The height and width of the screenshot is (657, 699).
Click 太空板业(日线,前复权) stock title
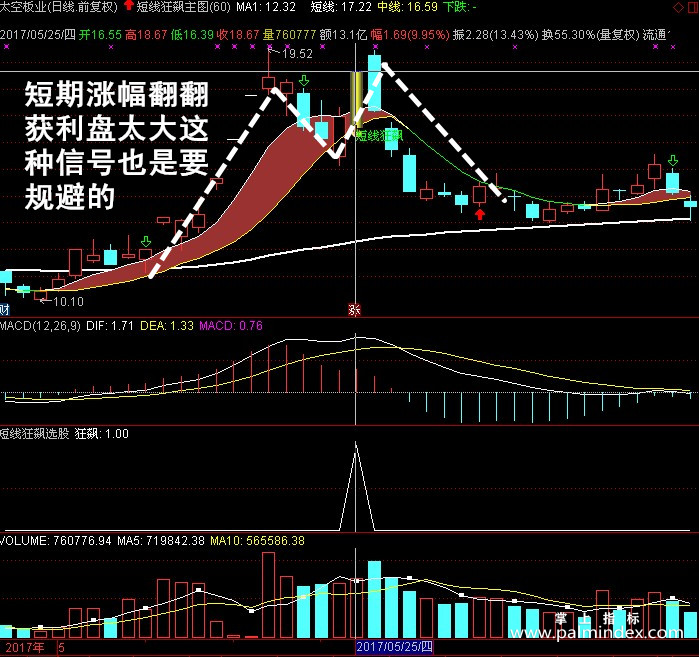pyautogui.click(x=59, y=7)
